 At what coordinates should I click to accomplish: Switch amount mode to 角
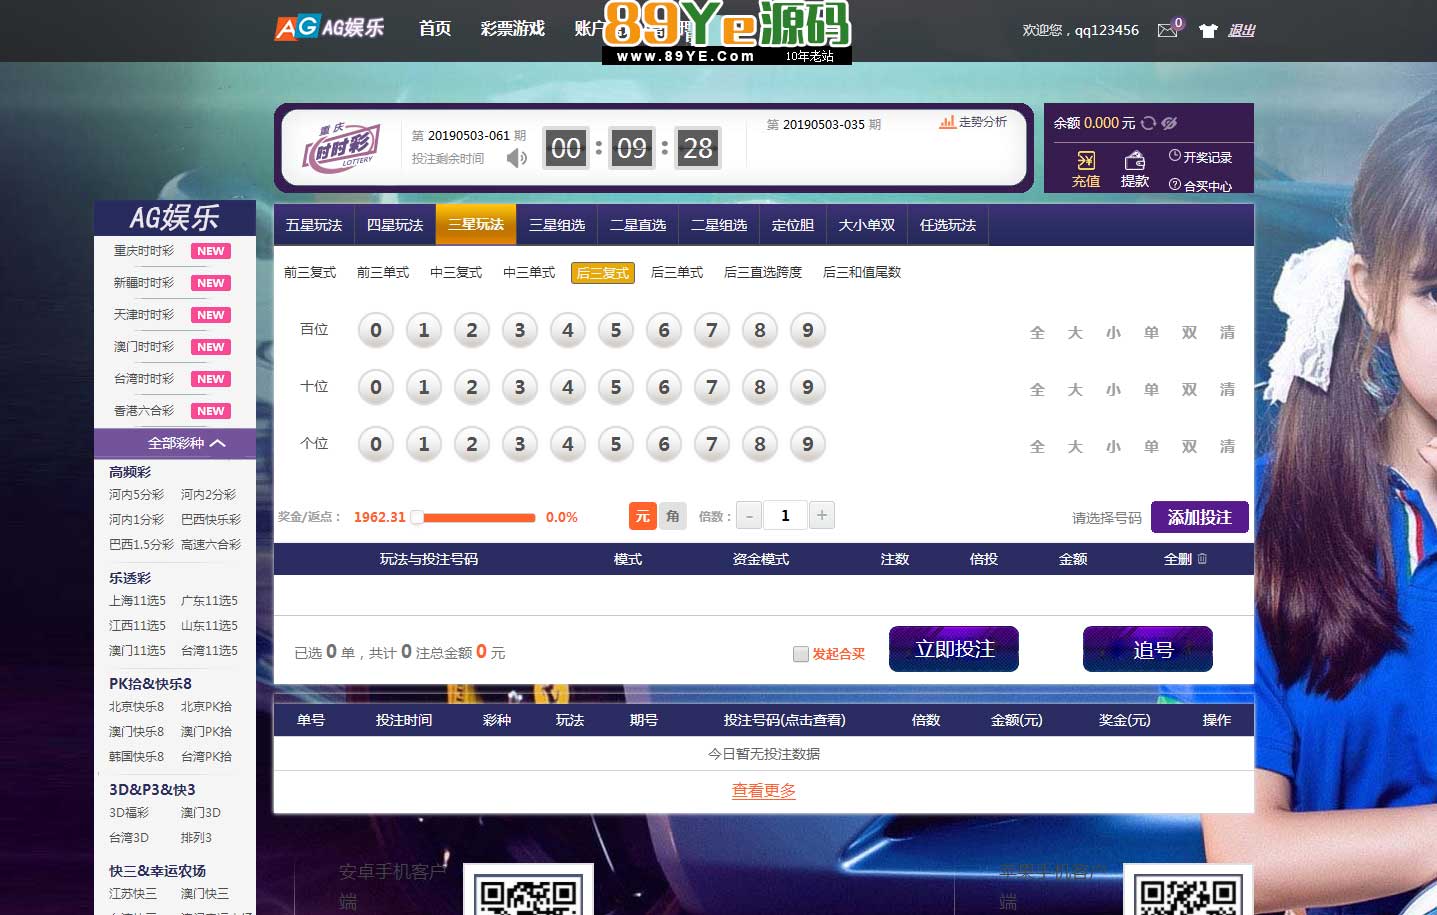[672, 516]
